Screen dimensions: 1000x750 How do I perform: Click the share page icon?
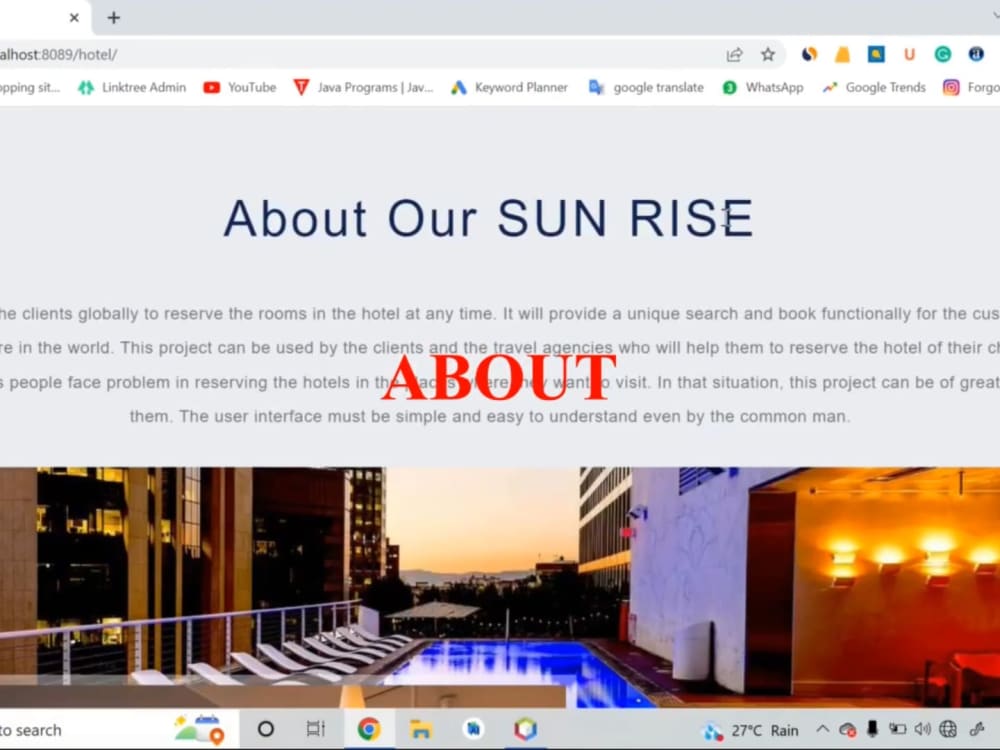tap(734, 54)
